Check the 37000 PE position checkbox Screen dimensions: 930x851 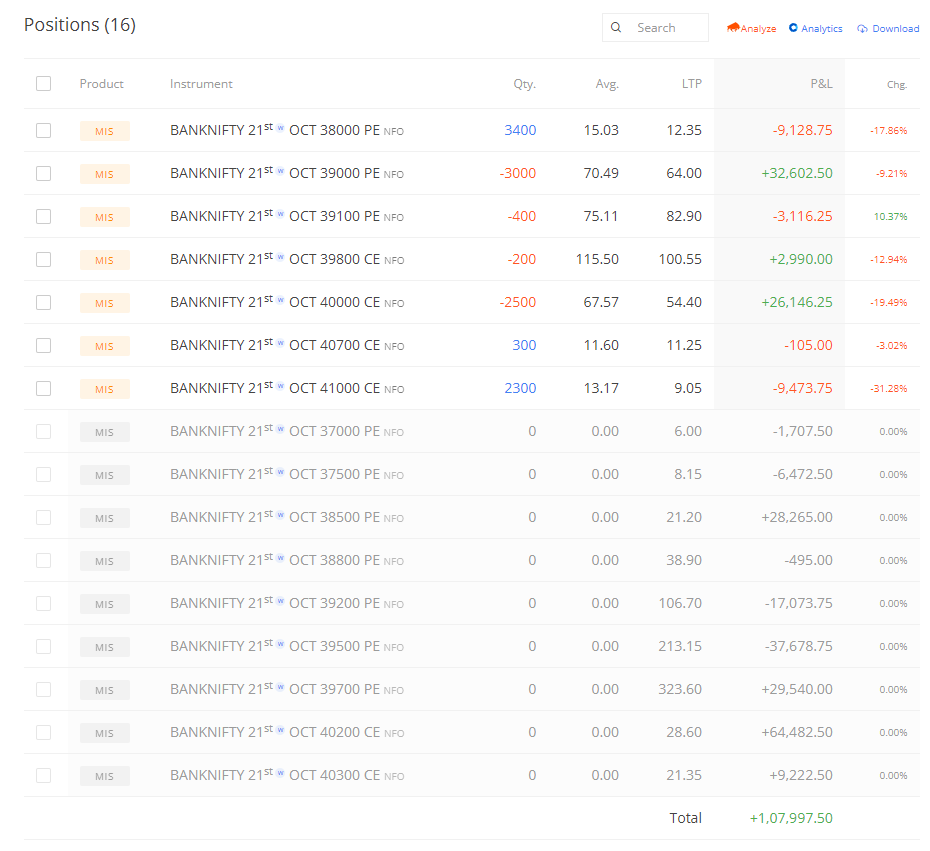pos(43,431)
